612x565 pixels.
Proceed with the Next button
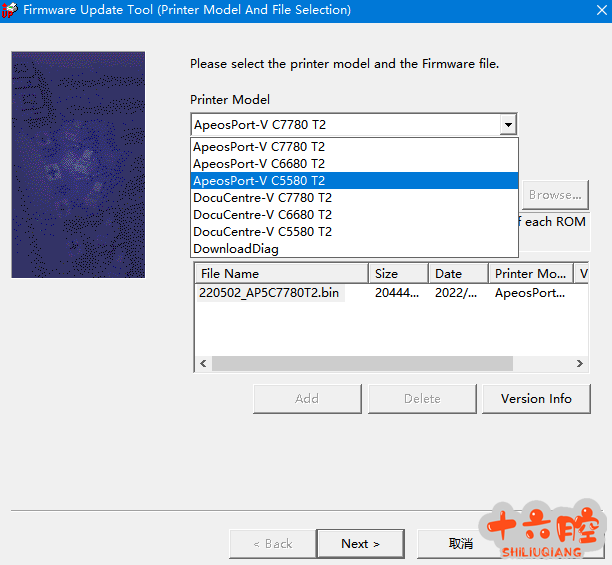point(360,544)
